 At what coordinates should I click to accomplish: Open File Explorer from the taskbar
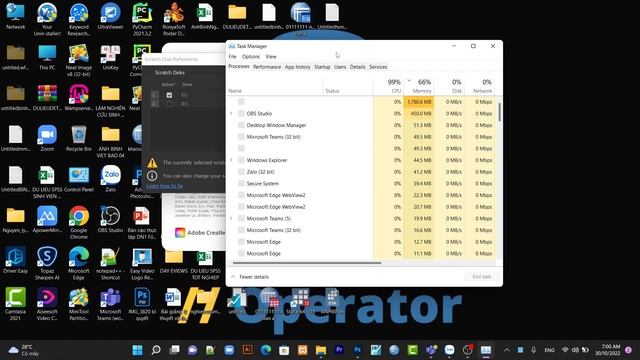click(321, 350)
